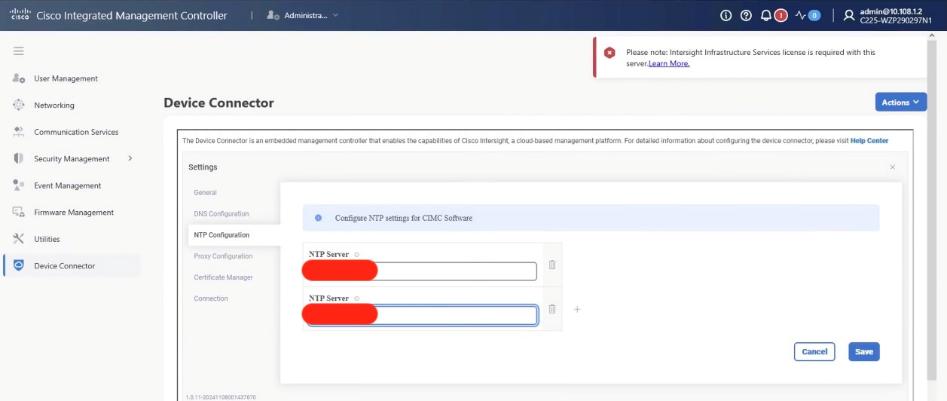Click the Event Management icon
Image resolution: width=947 pixels, height=401 pixels.
click(x=19, y=185)
